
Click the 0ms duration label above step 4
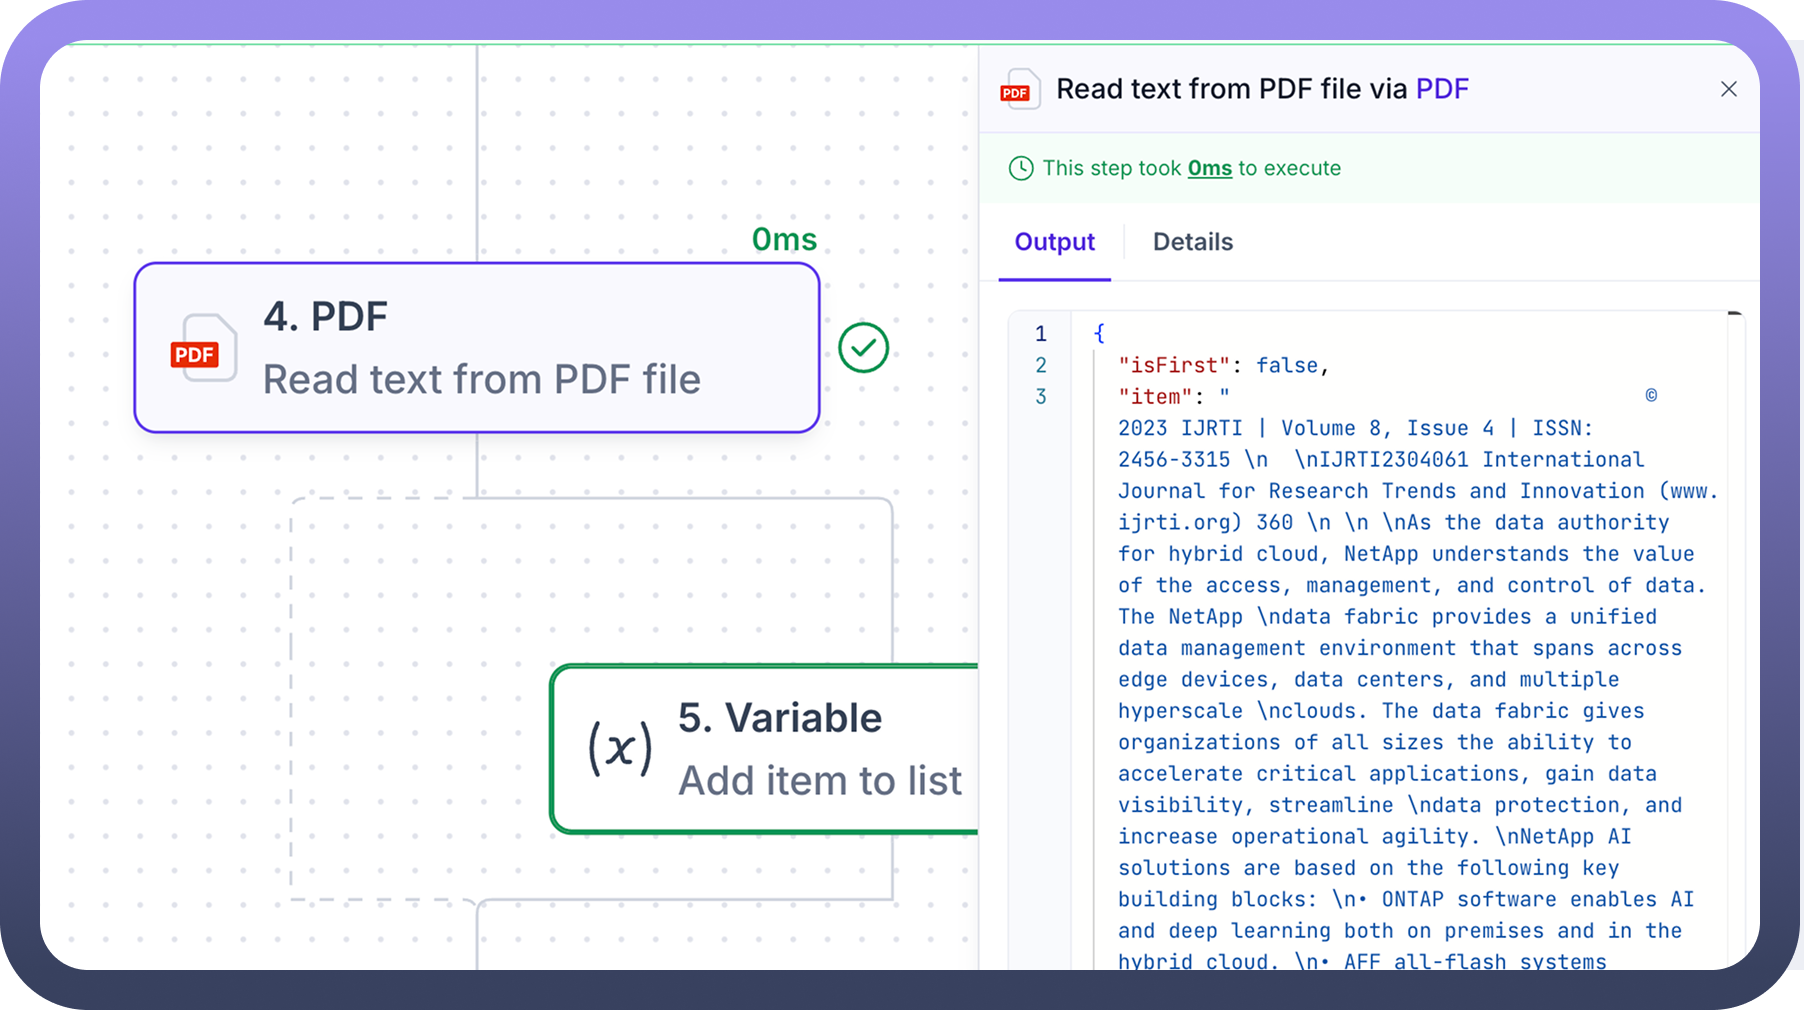click(784, 240)
